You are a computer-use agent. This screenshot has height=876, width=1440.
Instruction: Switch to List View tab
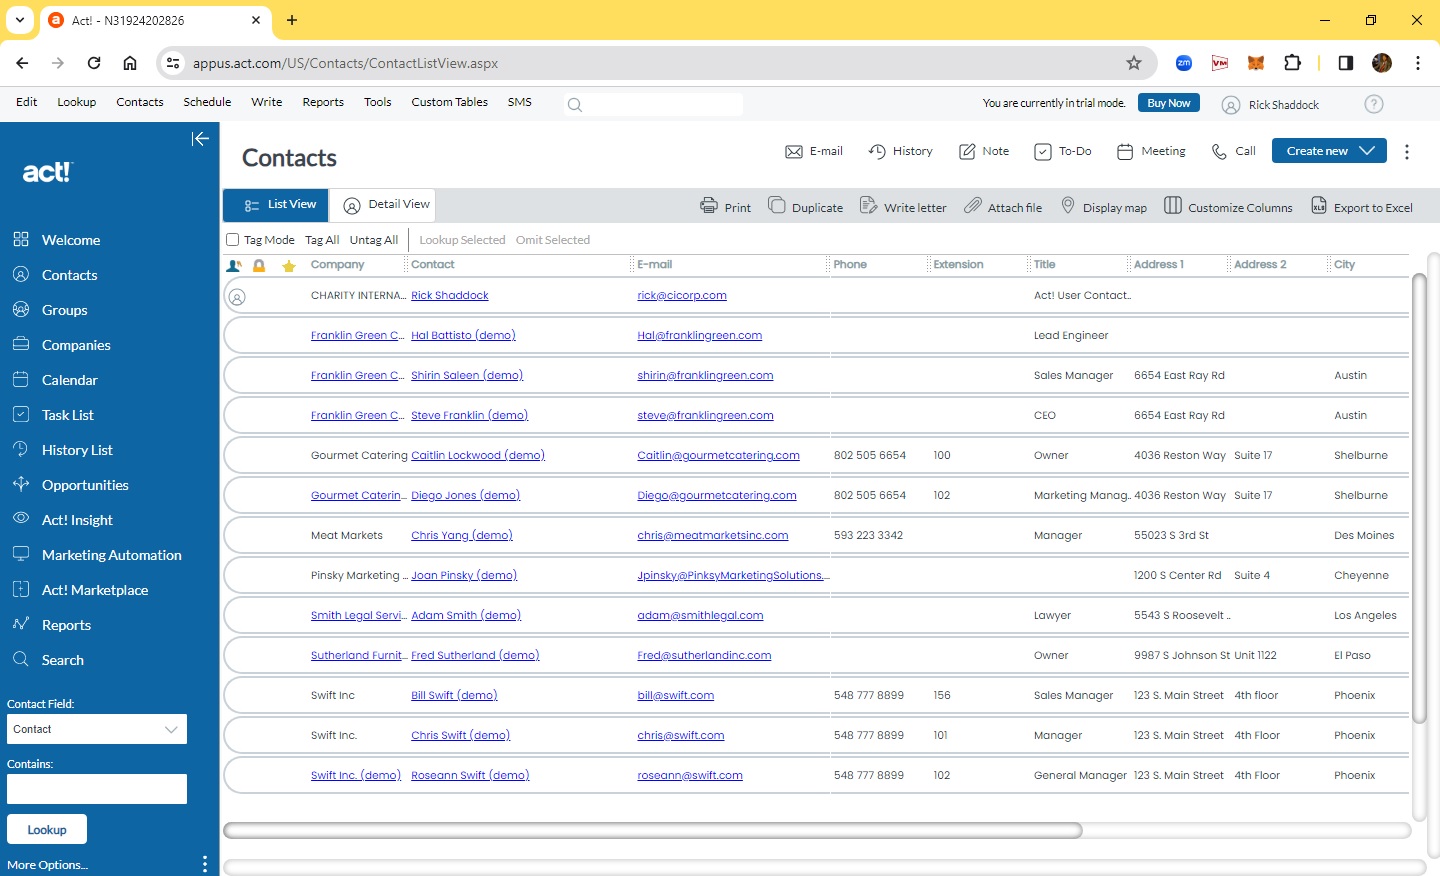[x=276, y=205]
